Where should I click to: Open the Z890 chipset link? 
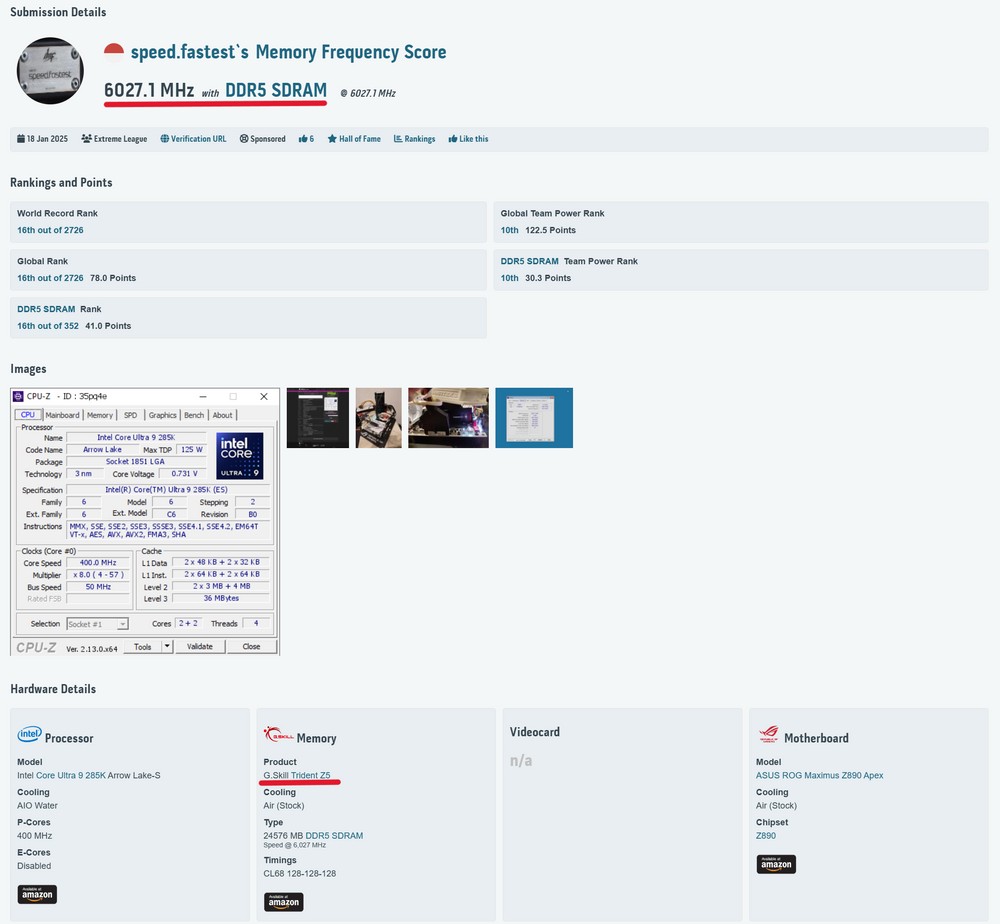click(766, 836)
